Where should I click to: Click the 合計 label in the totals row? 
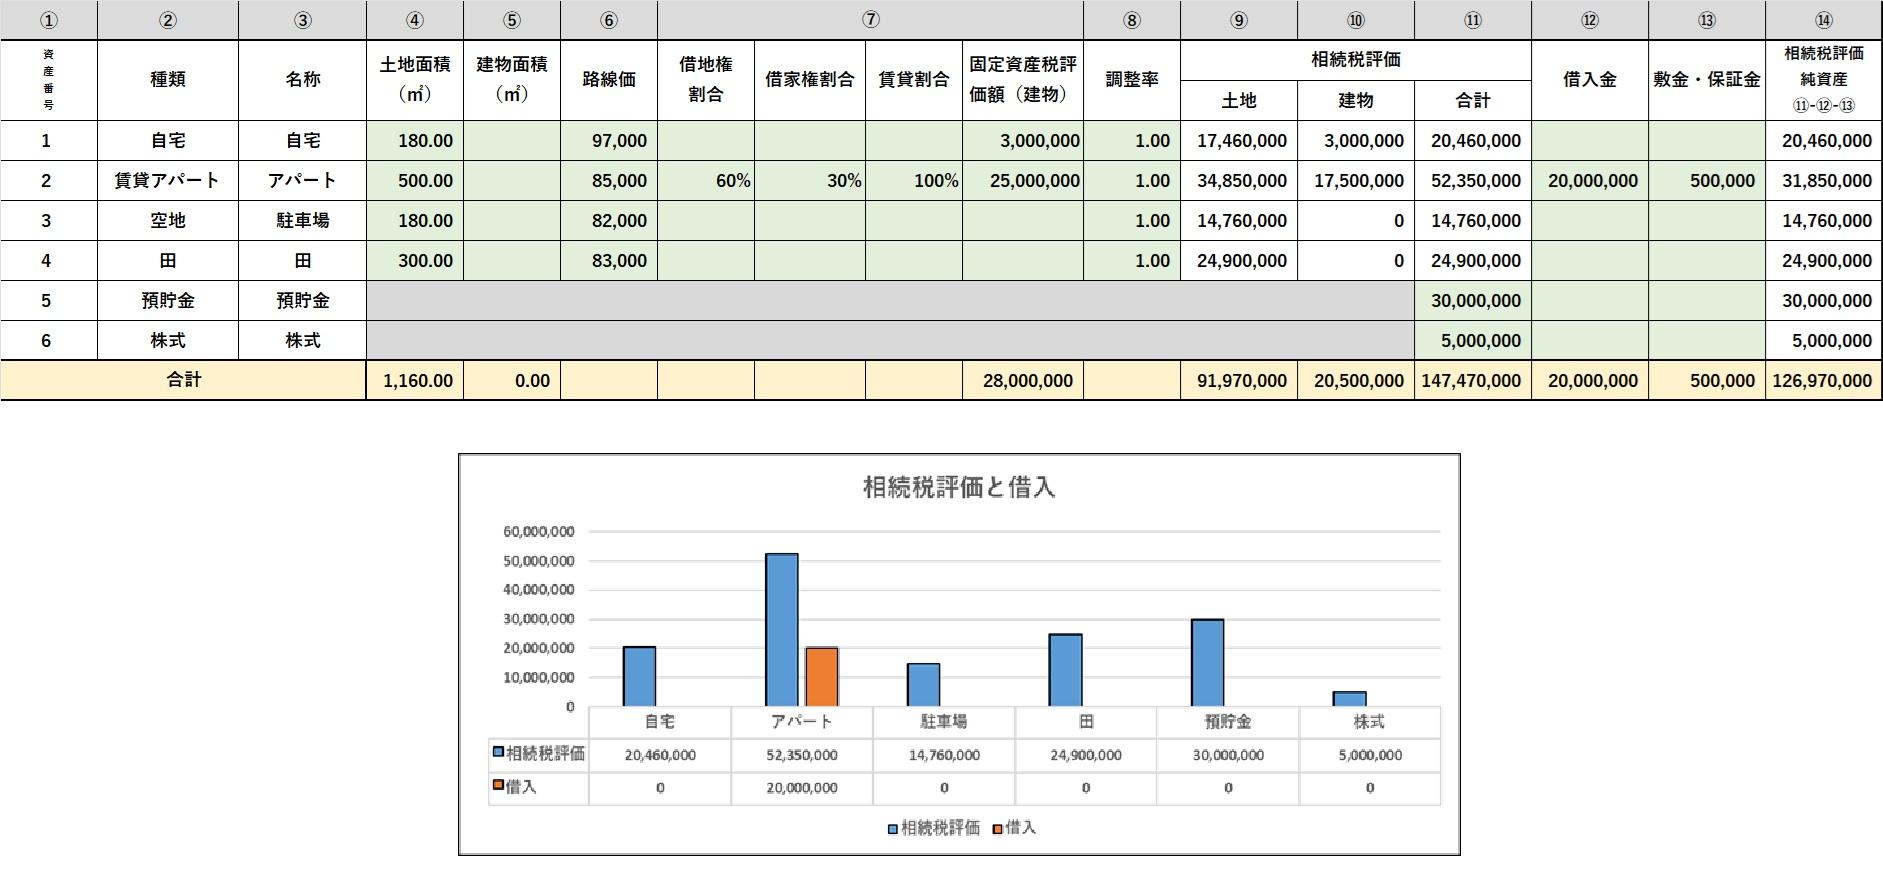(x=184, y=381)
